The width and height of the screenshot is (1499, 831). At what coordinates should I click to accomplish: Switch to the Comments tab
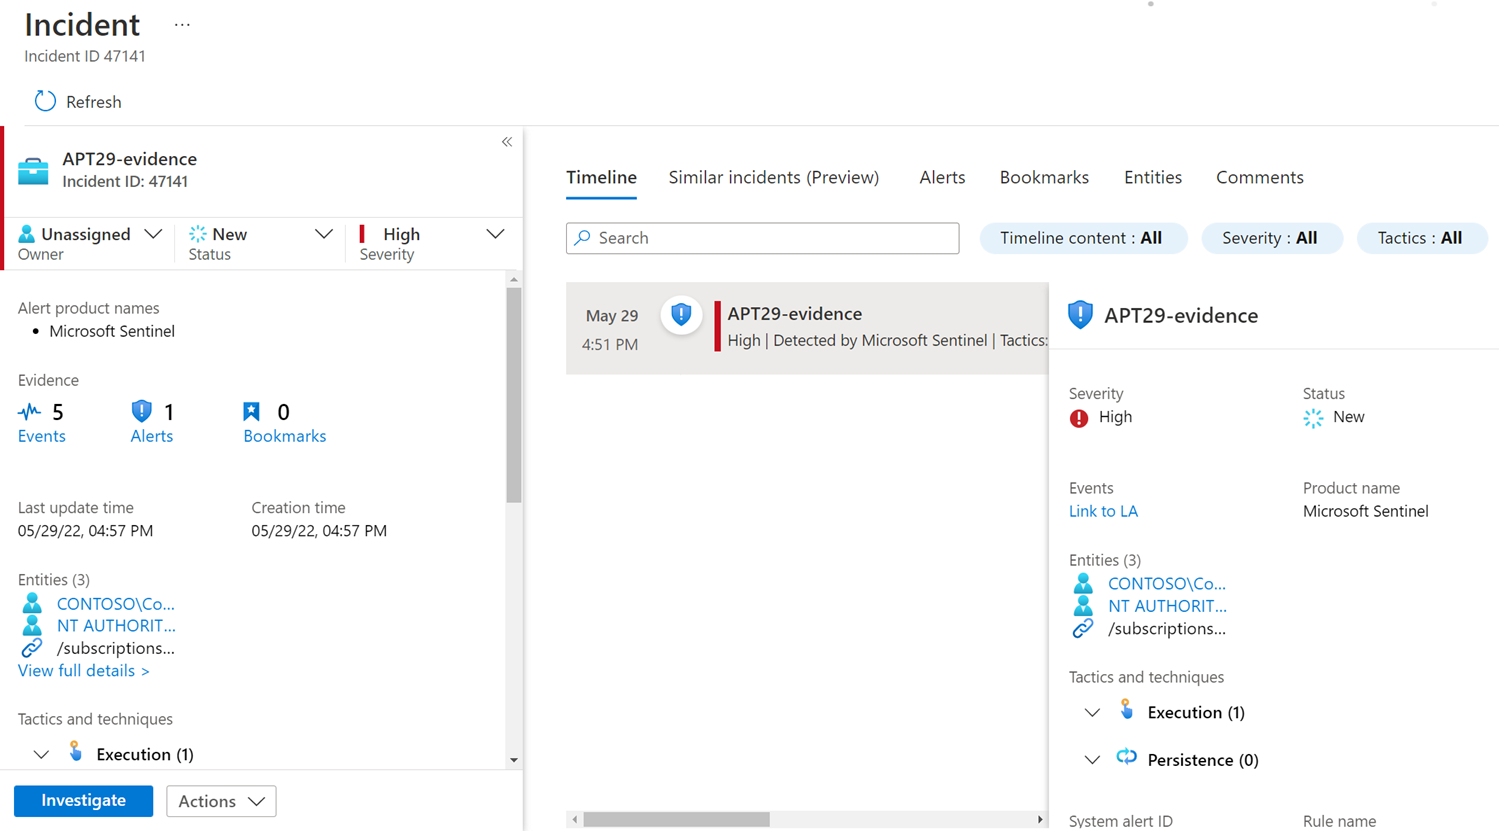point(1259,177)
